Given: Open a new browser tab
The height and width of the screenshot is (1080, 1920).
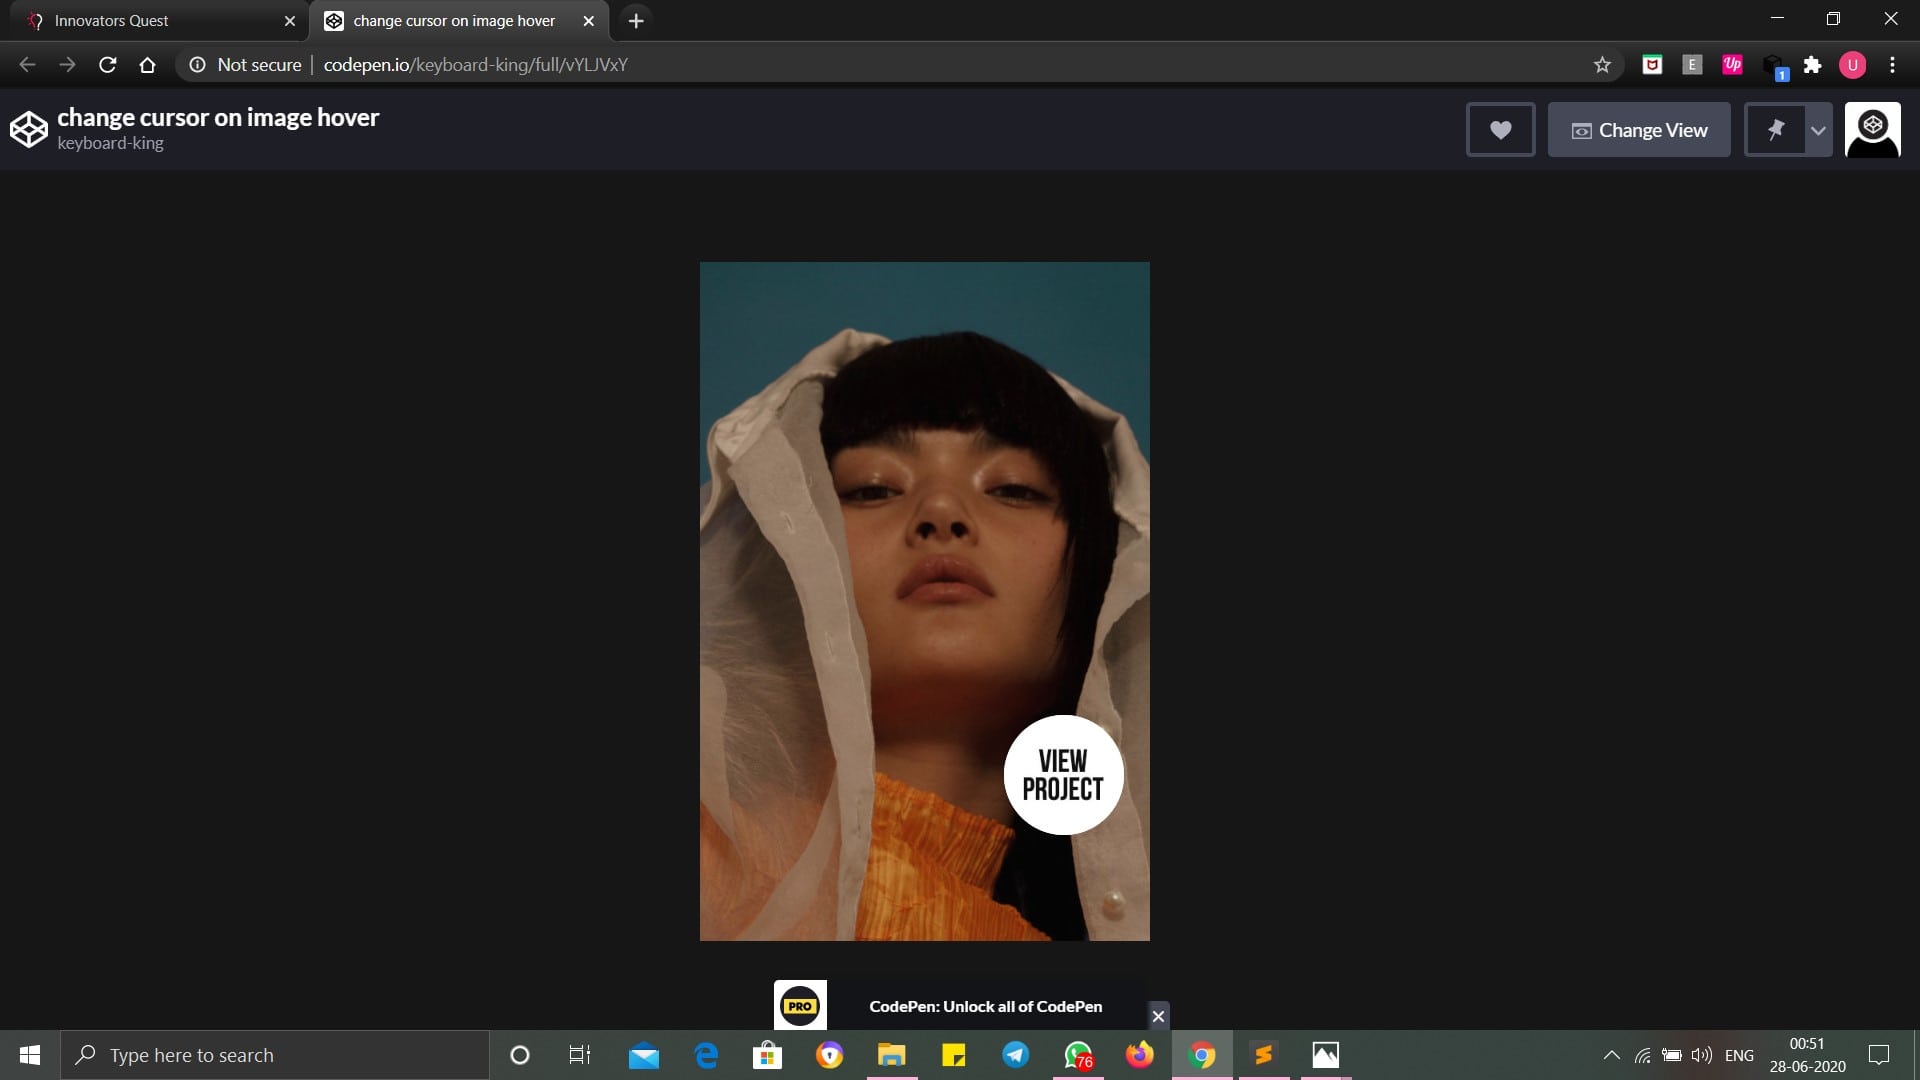Looking at the screenshot, I should tap(636, 20).
